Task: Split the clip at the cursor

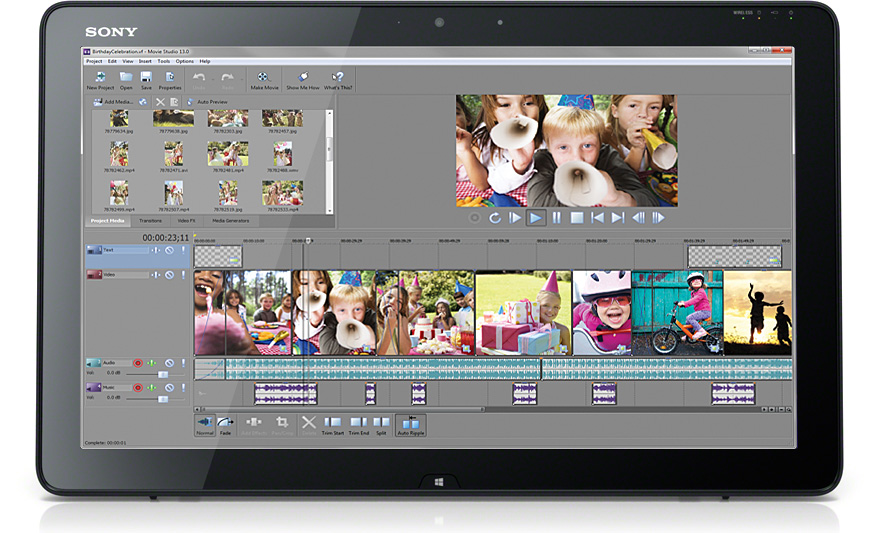Action: (x=381, y=425)
